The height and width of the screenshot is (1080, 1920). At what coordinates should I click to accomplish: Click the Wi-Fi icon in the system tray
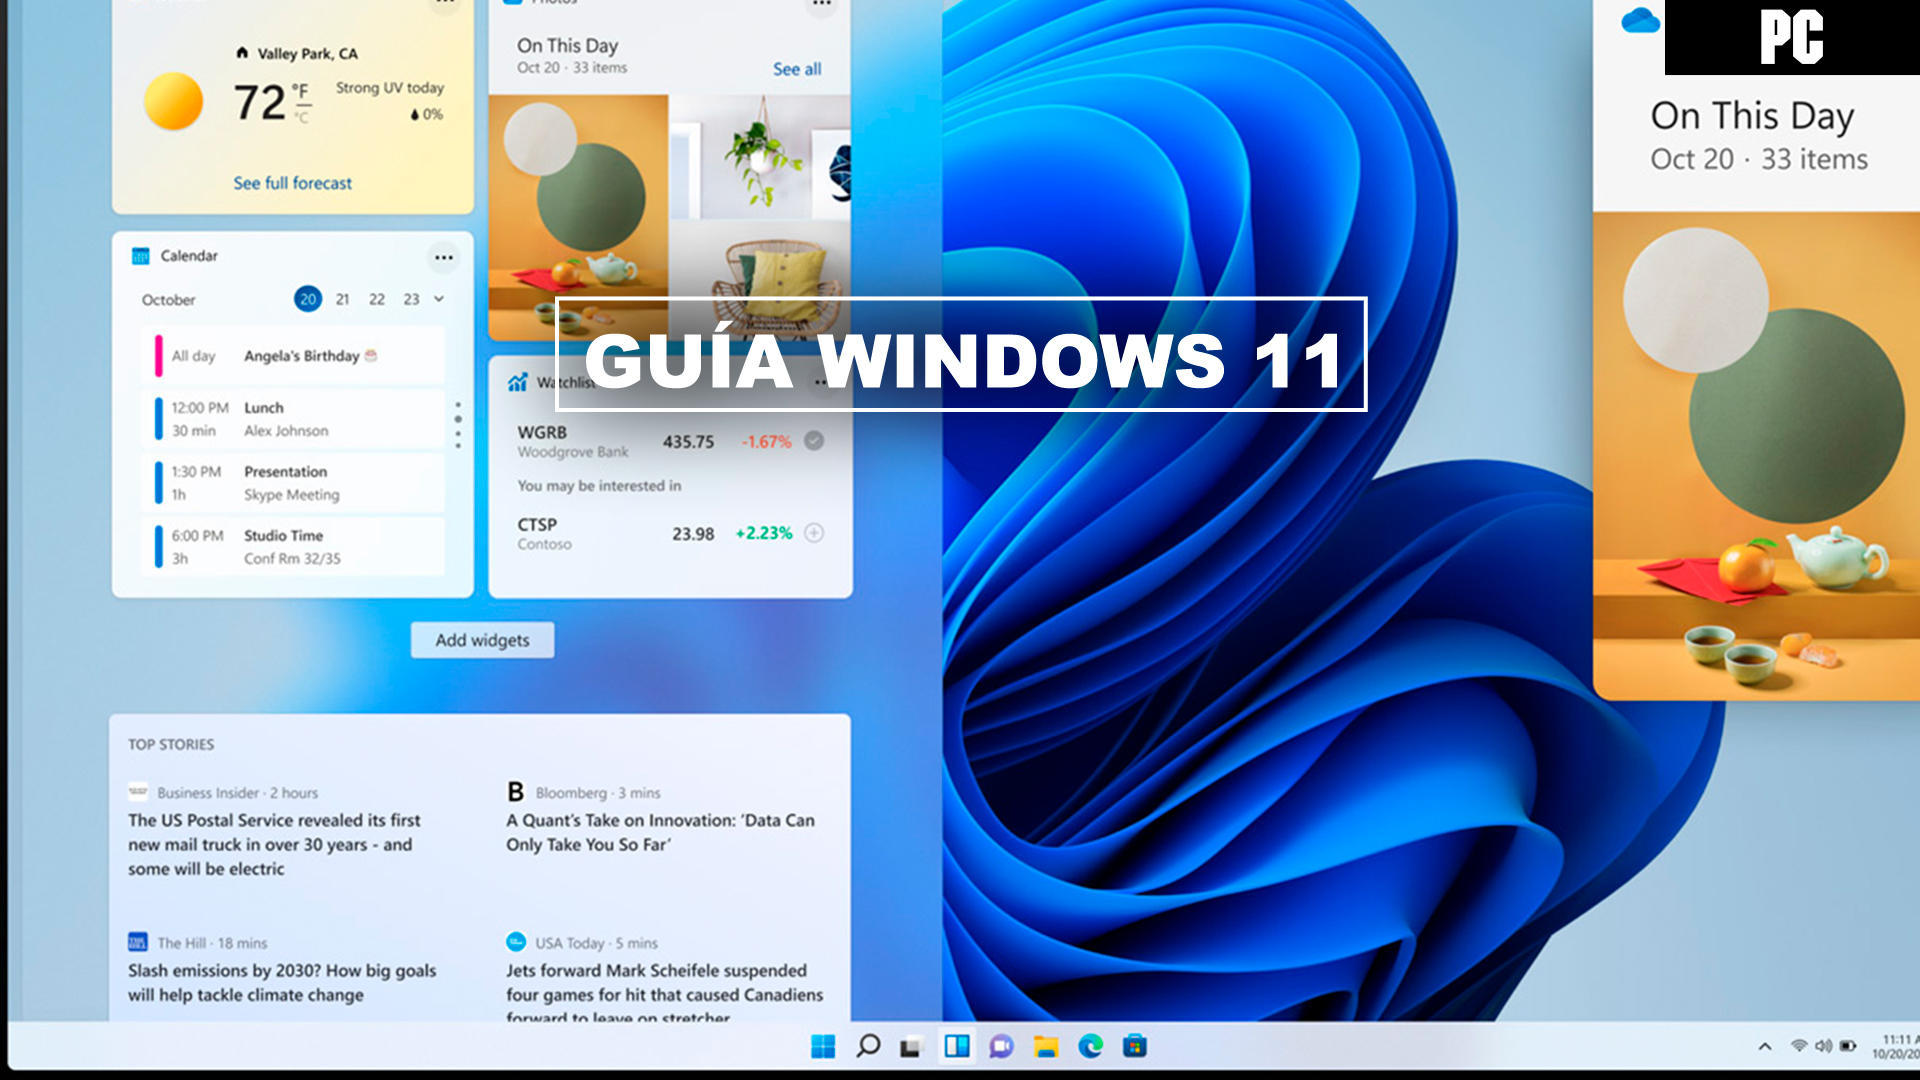point(1800,1045)
